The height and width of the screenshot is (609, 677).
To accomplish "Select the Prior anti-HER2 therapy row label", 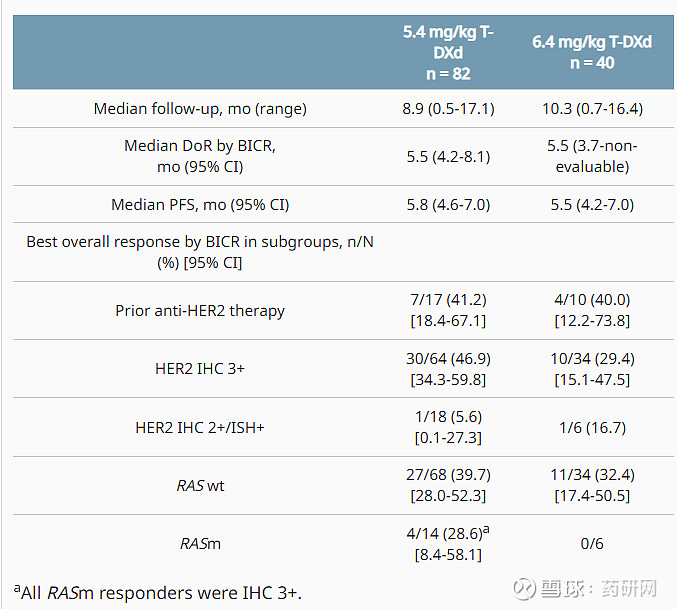I will pos(200,310).
